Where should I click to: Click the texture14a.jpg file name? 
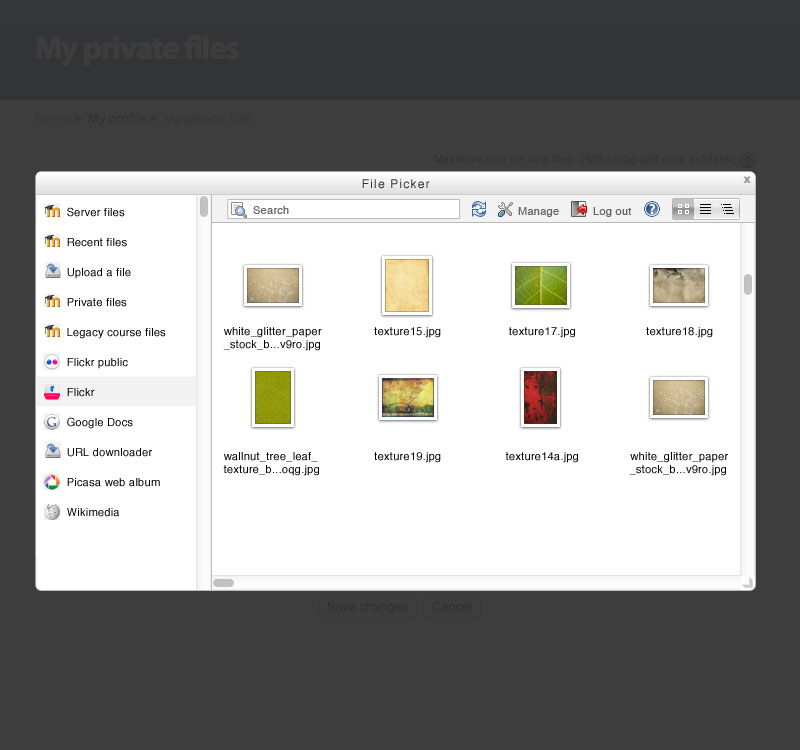point(542,456)
